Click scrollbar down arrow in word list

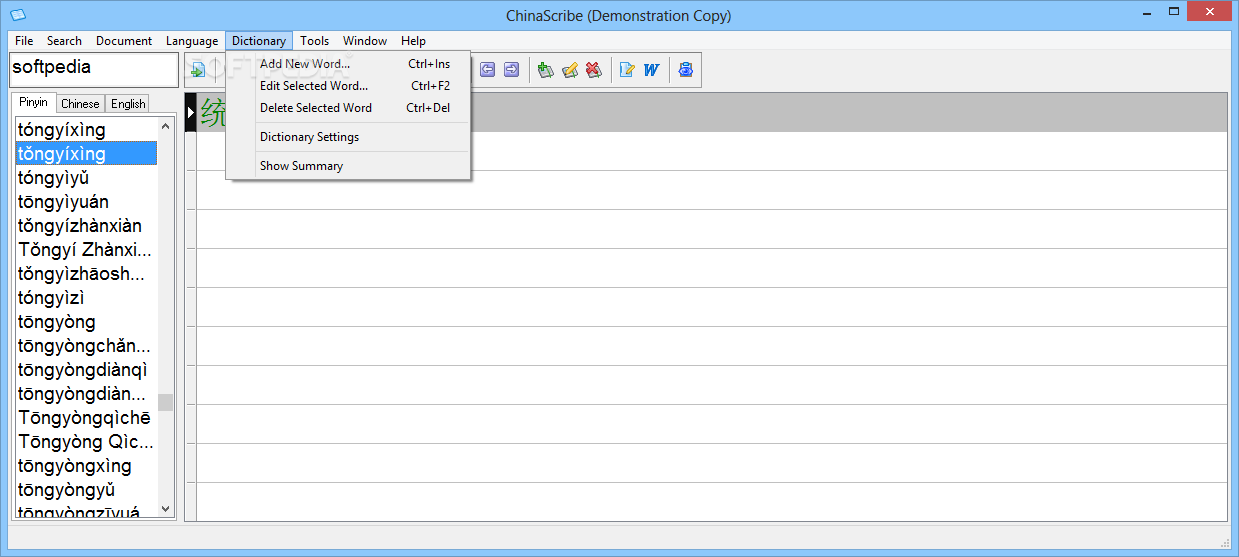(166, 509)
